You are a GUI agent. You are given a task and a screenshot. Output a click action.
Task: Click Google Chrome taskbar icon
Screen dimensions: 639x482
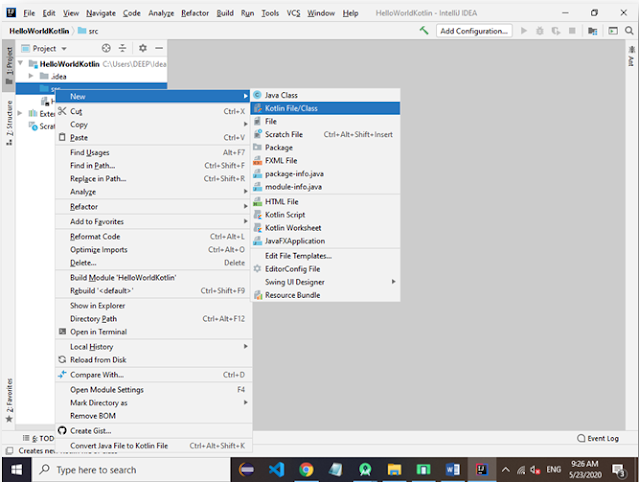pyautogui.click(x=306, y=470)
